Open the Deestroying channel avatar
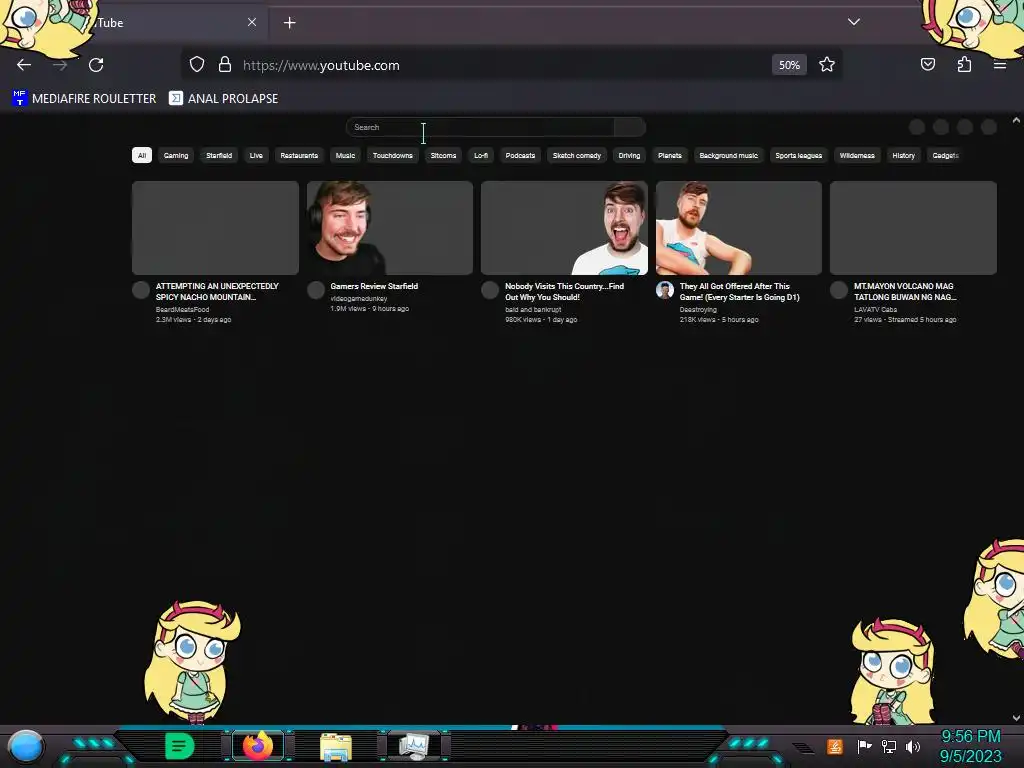This screenshot has height=768, width=1024. click(x=665, y=290)
